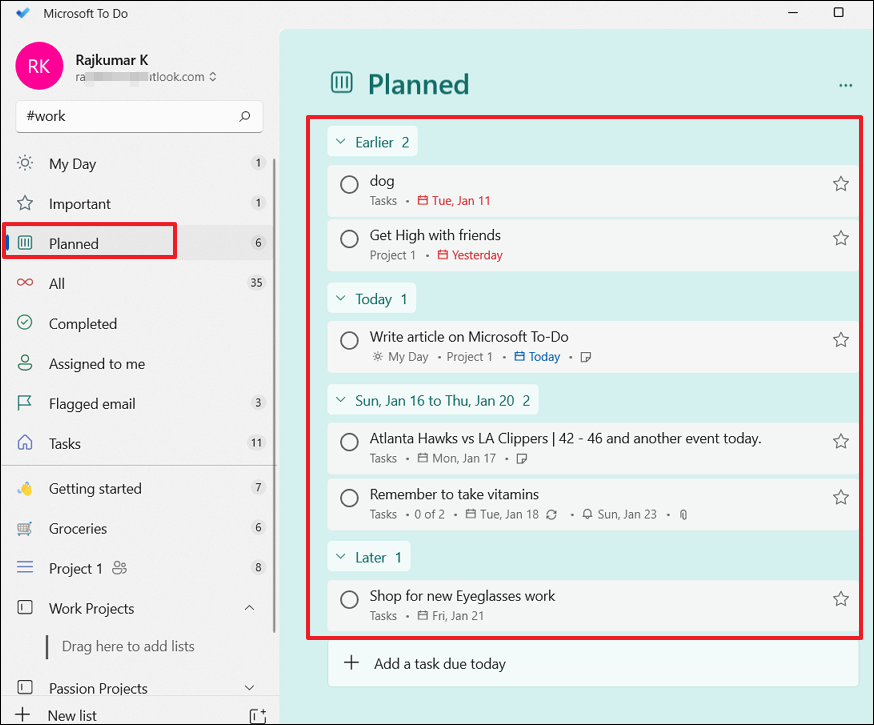The width and height of the screenshot is (874, 725).
Task: Open the Groceries list
Action: click(x=138, y=528)
